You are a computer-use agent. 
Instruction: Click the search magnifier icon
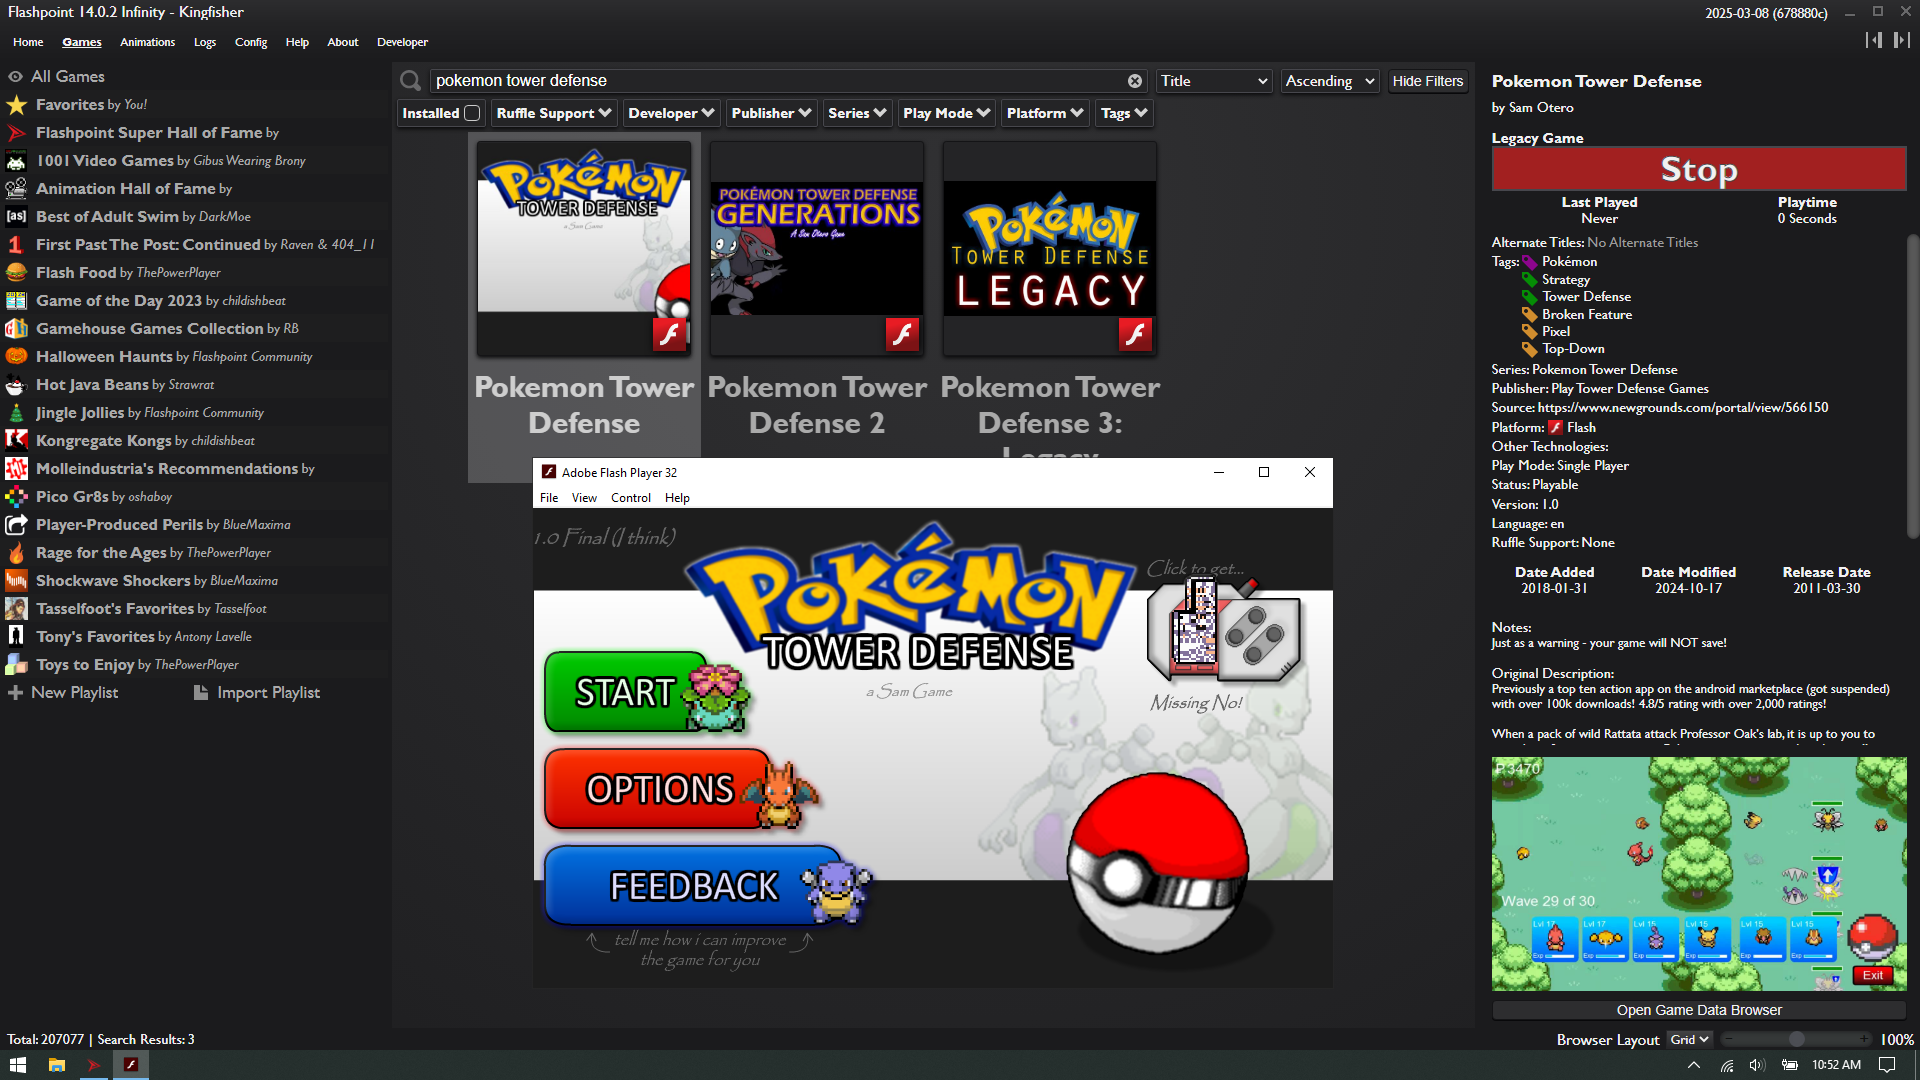pyautogui.click(x=410, y=81)
